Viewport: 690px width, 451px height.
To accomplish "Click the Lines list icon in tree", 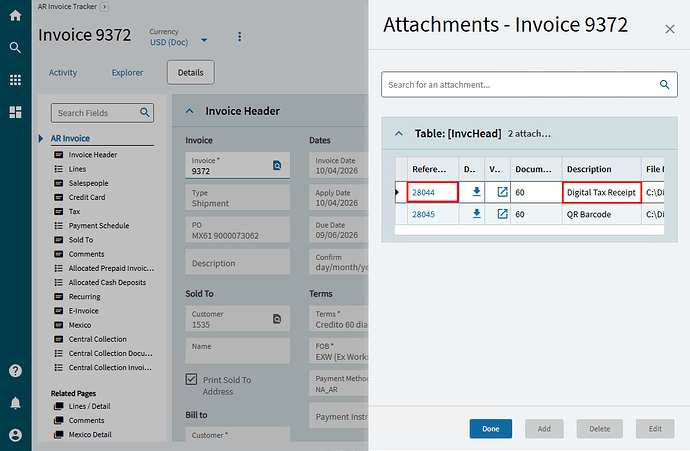I will pyautogui.click(x=59, y=169).
